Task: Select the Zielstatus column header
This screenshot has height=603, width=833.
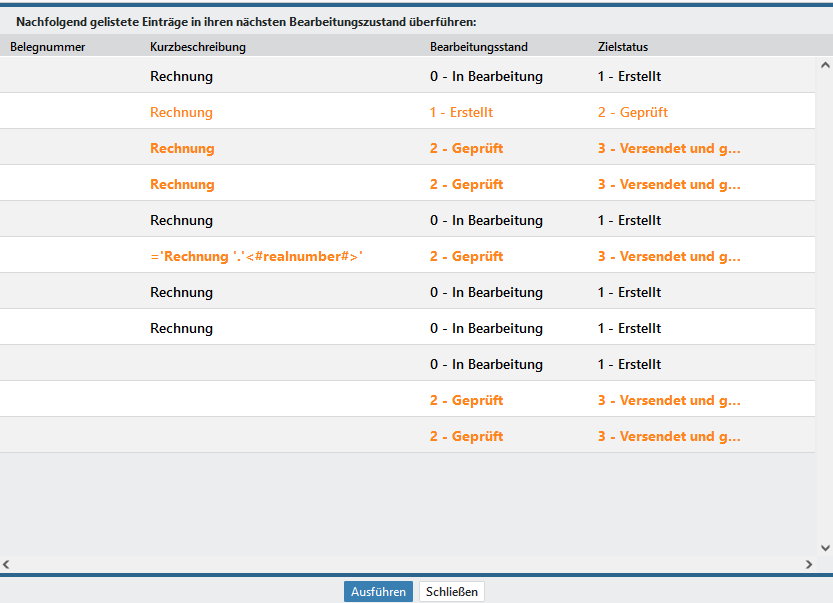Action: pyautogui.click(x=623, y=47)
